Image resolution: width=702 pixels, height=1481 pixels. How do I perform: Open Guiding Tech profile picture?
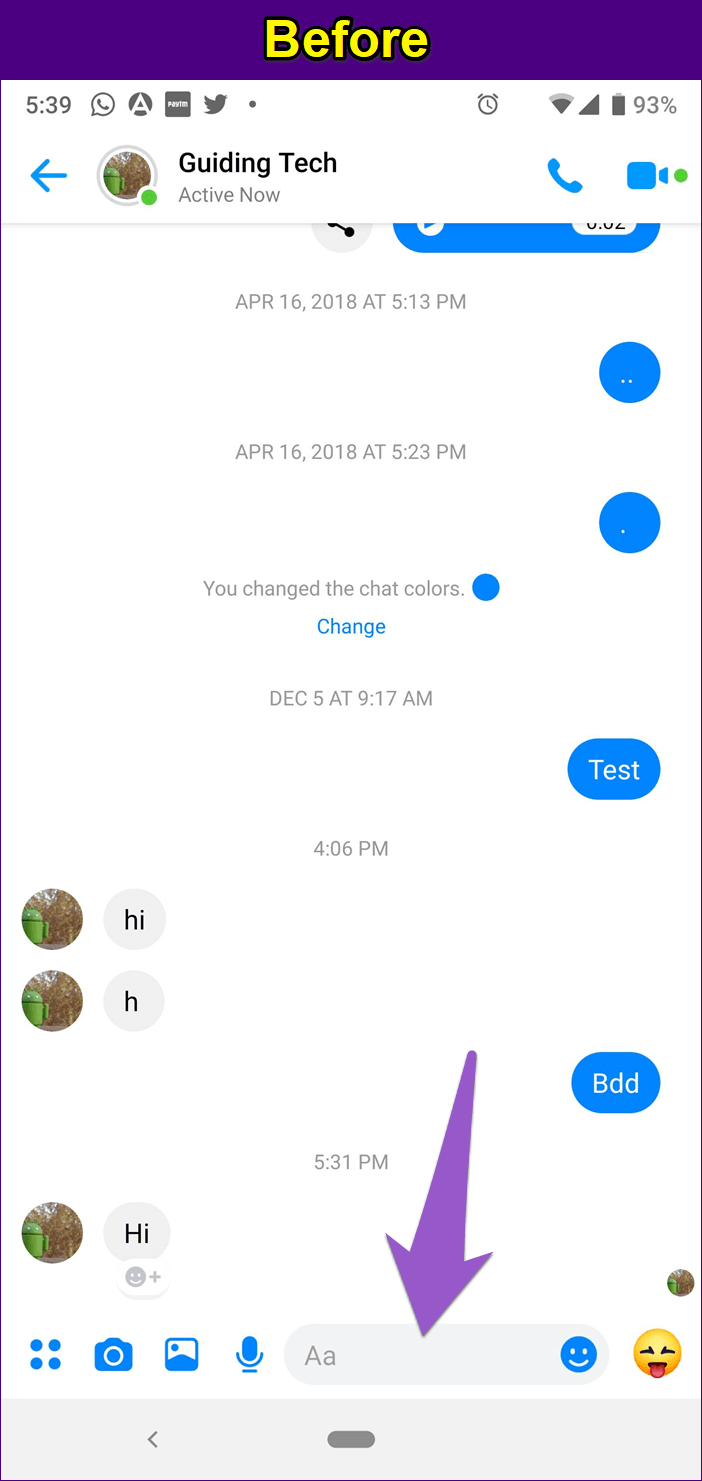pos(127,175)
